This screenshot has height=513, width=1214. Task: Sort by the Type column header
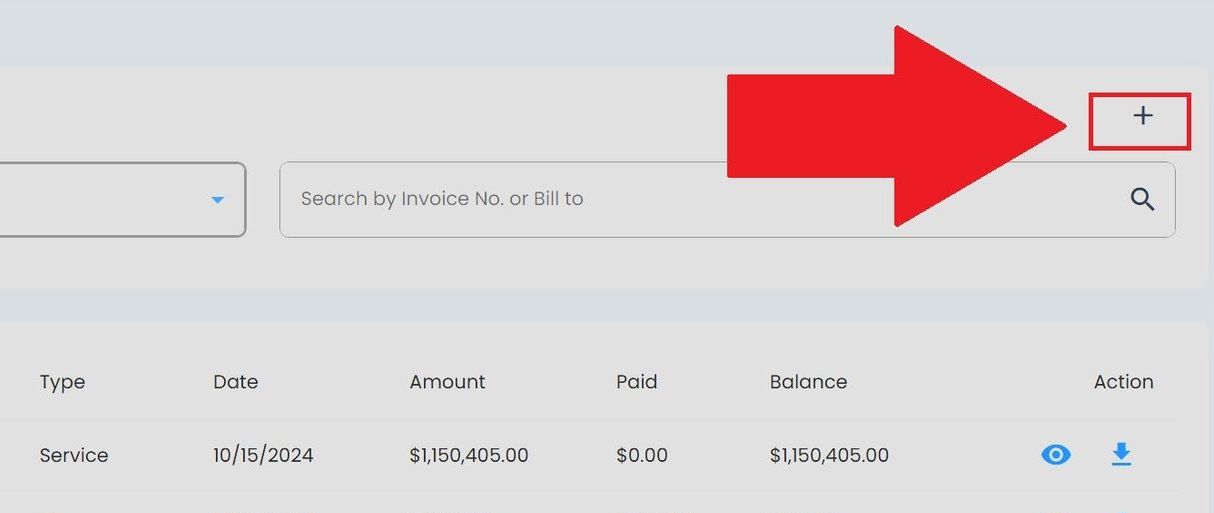[62, 382]
